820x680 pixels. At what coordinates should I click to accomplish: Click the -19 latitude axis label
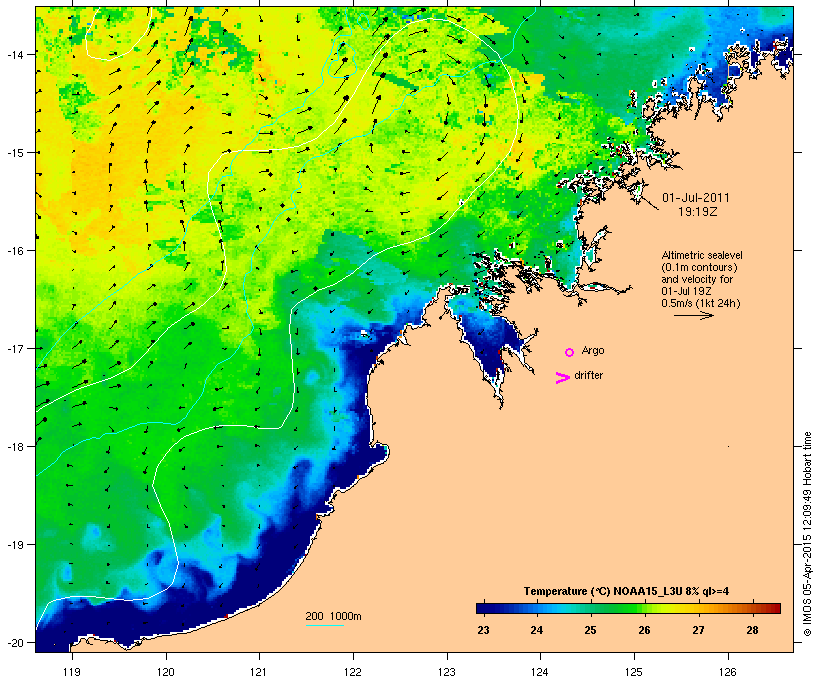(15, 545)
